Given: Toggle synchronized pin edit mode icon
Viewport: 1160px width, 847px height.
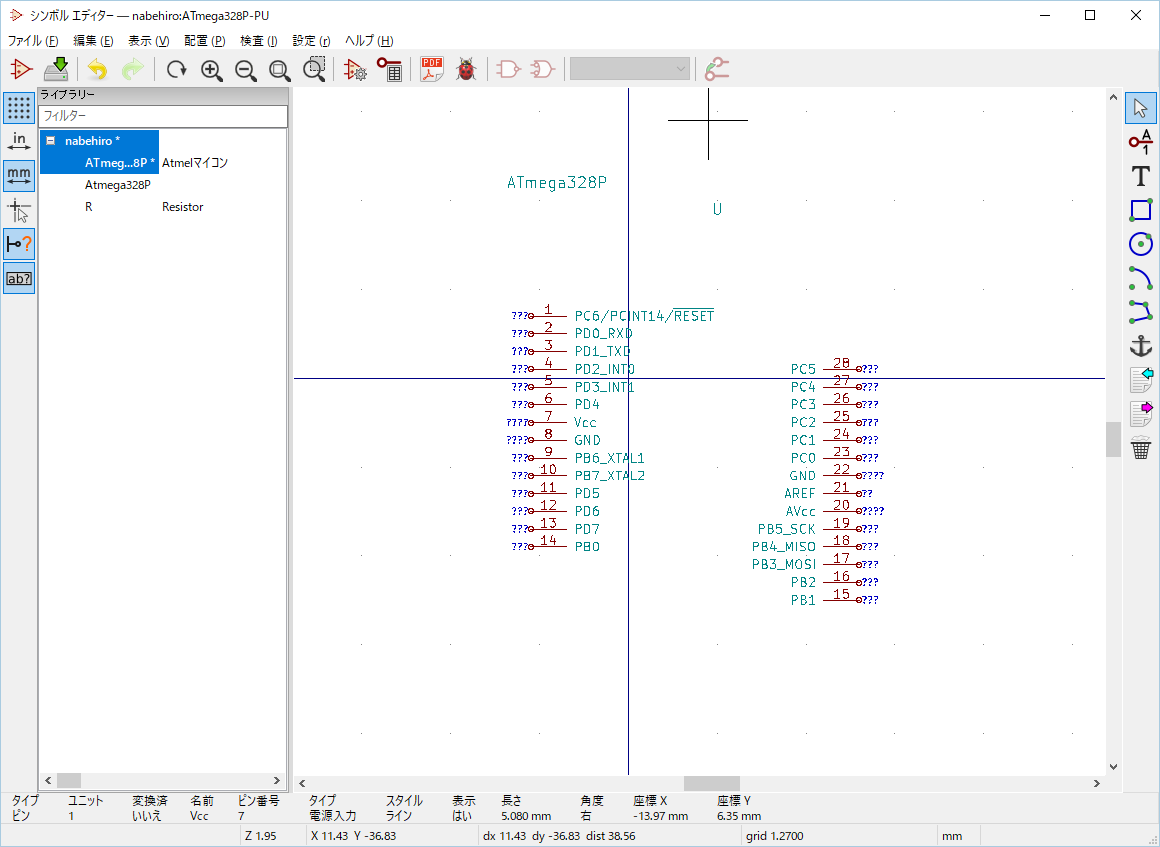Looking at the screenshot, I should (717, 70).
